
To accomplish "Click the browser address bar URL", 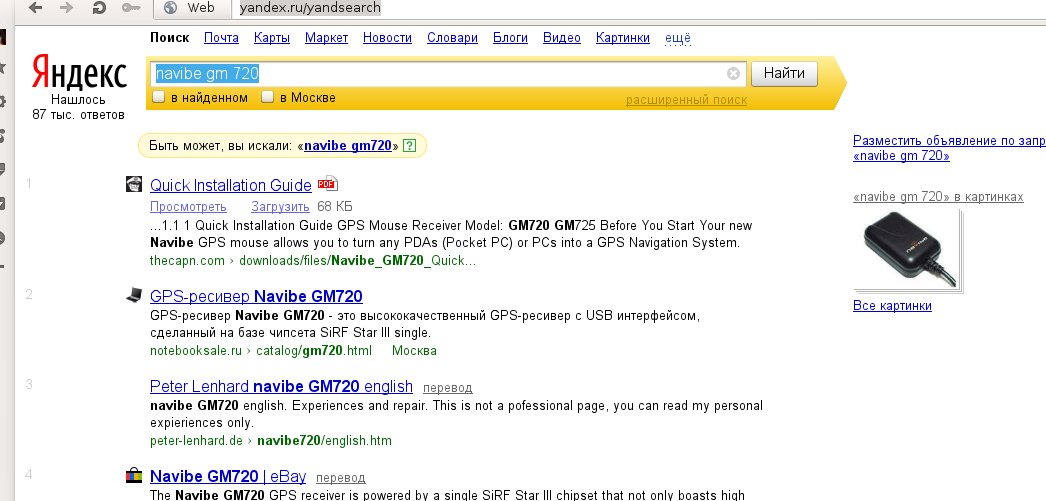I will (x=310, y=8).
